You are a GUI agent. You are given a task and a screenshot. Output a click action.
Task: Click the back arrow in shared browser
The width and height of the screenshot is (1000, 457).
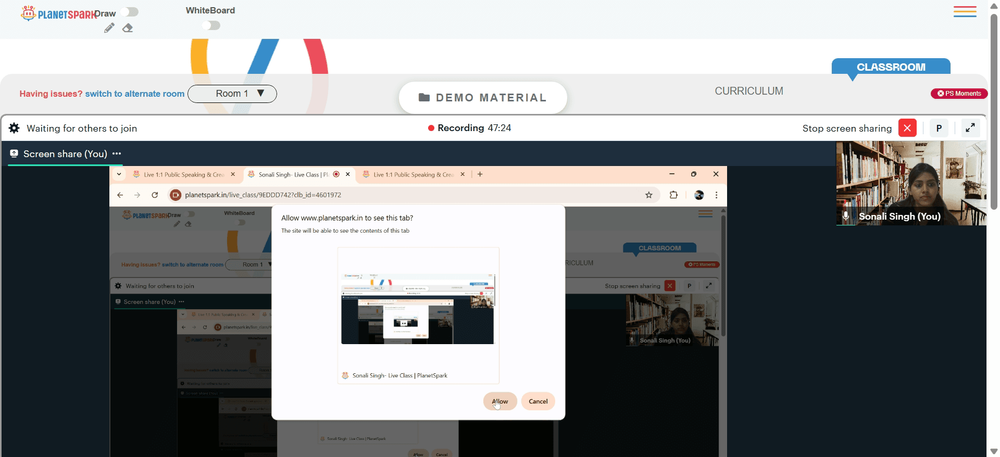tap(120, 195)
